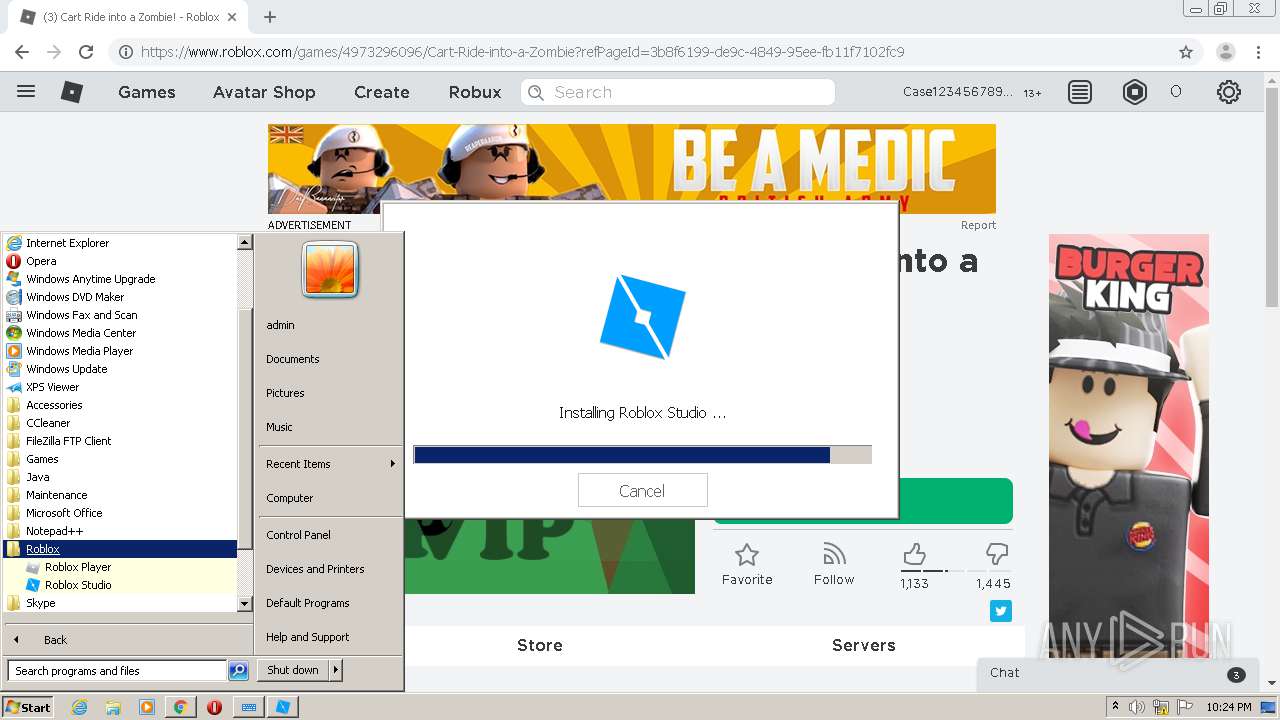The height and width of the screenshot is (720, 1280).
Task: Expand the Skype folder
Action: point(41,603)
